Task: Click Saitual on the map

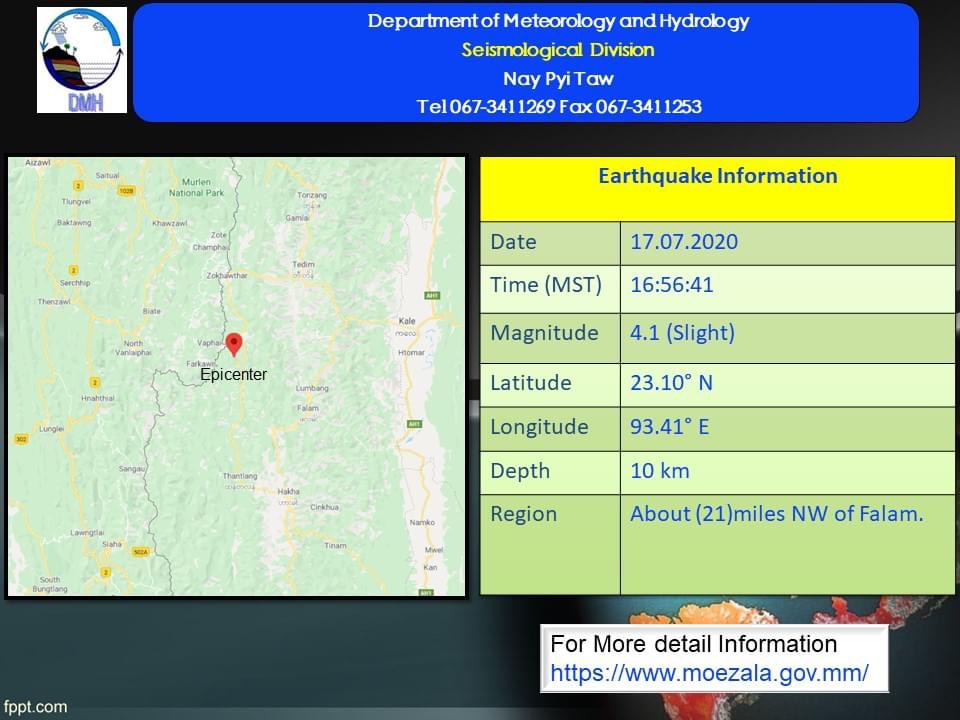Action: (x=108, y=175)
